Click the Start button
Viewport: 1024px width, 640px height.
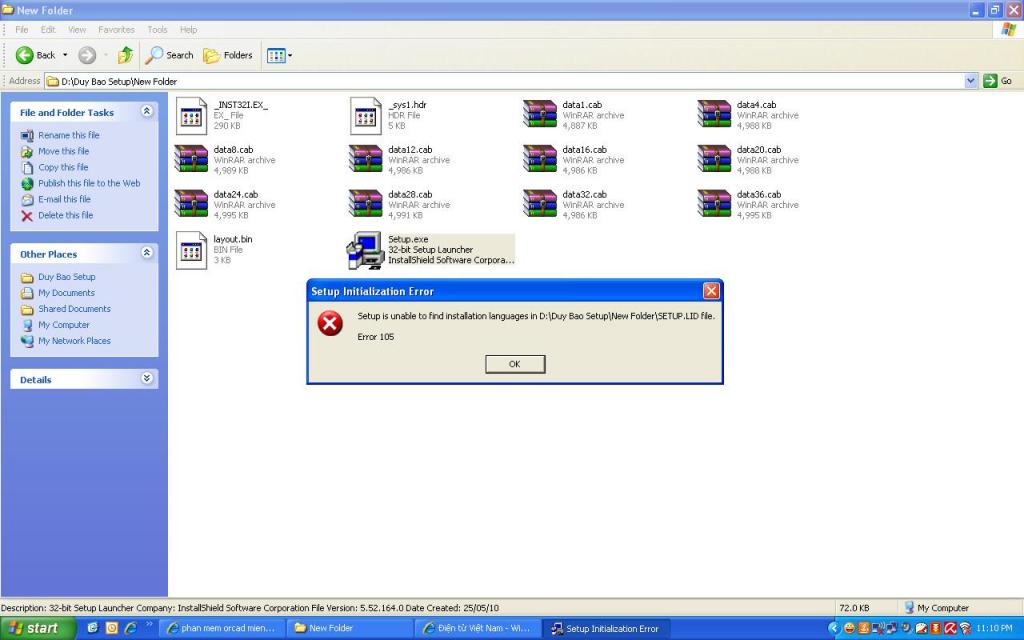38,628
